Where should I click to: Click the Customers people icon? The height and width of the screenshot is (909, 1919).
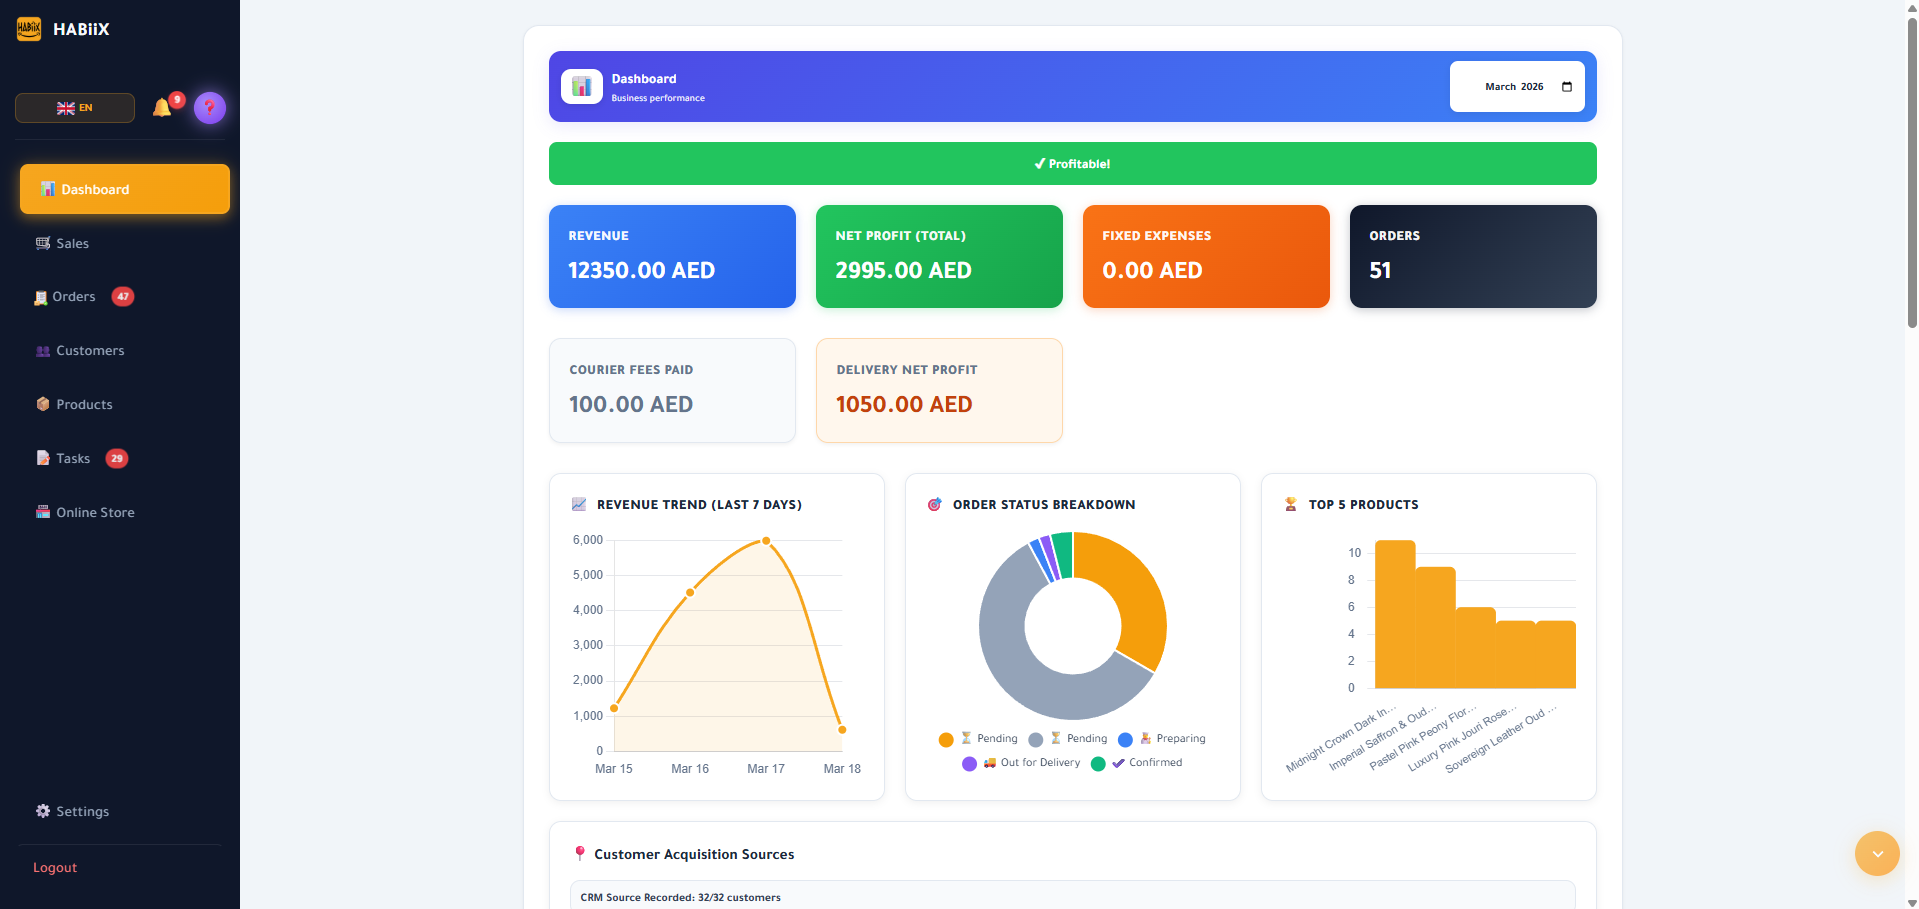43,351
